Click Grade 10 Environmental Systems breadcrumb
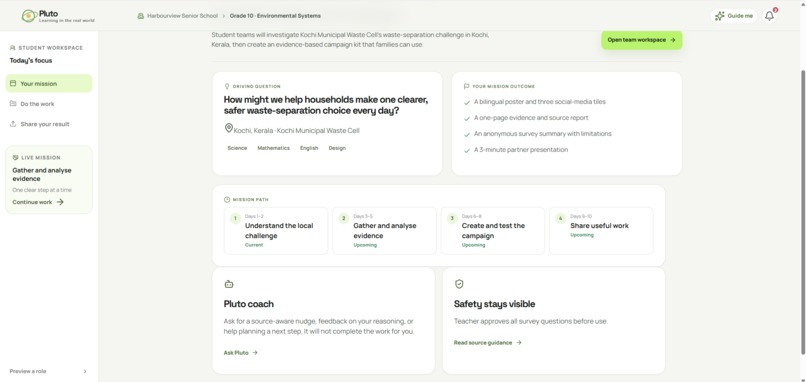 275,16
